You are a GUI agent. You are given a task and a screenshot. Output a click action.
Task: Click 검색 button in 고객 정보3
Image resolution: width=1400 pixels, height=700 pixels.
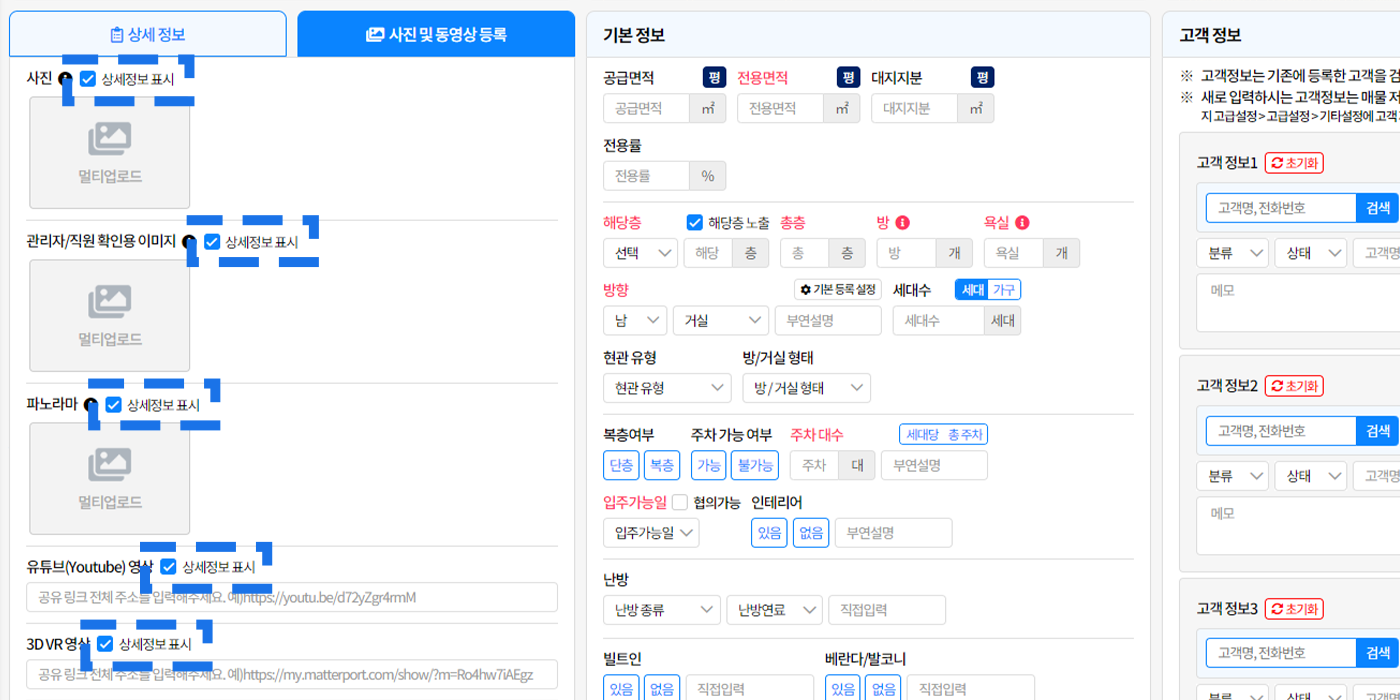pos(1377,653)
